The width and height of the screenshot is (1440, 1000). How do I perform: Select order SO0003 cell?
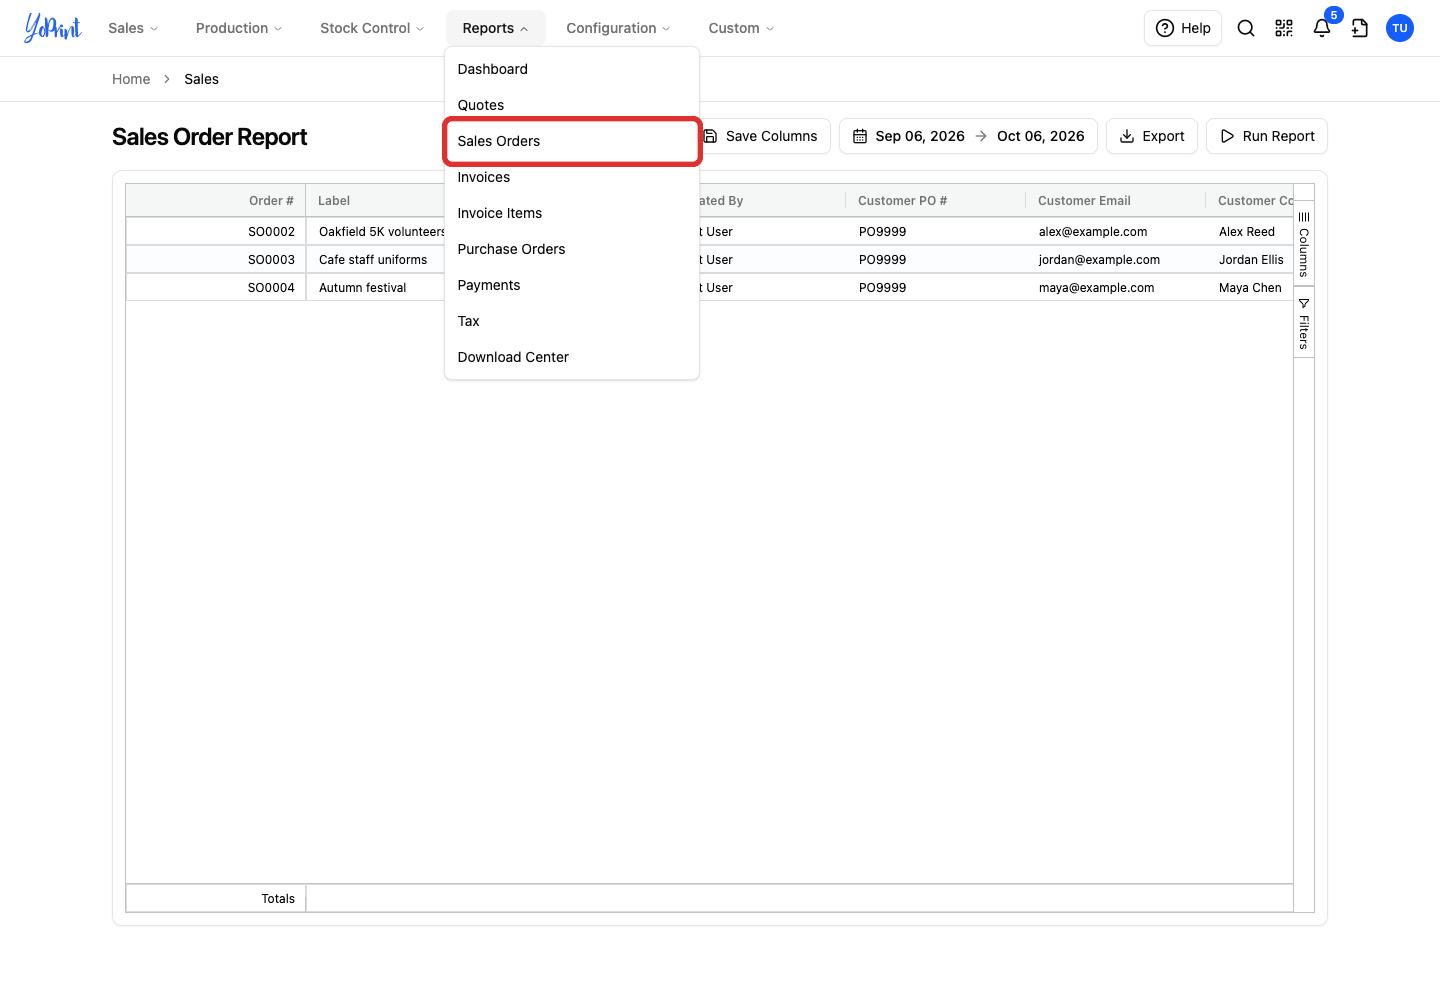coord(216,259)
